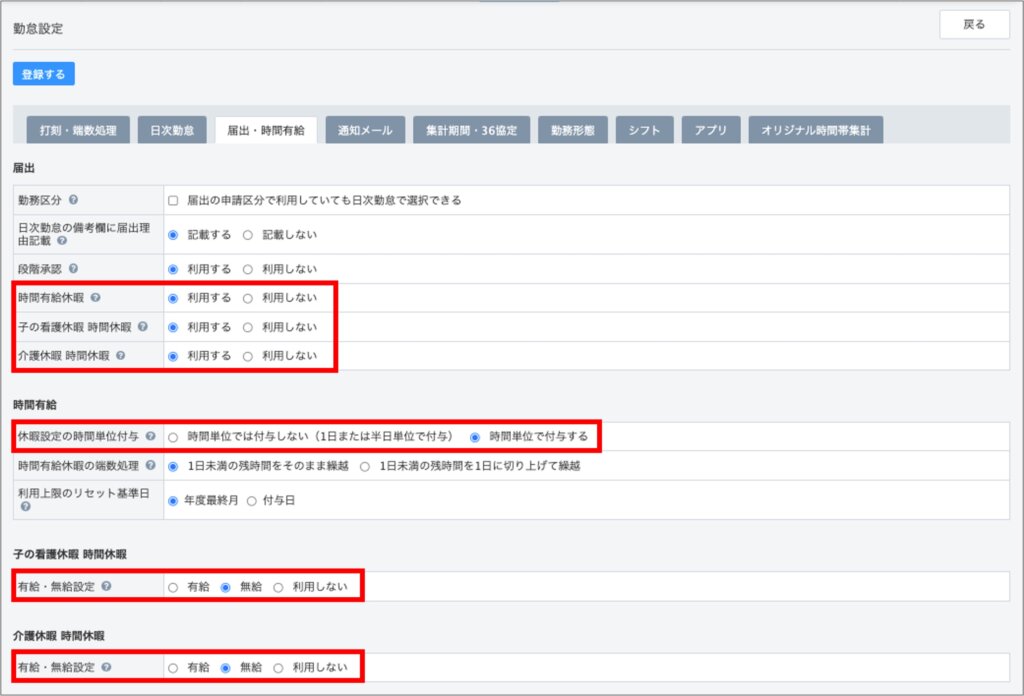Click help icon next to 勤務区分
Image resolution: width=1024 pixels, height=696 pixels.
tap(74, 200)
